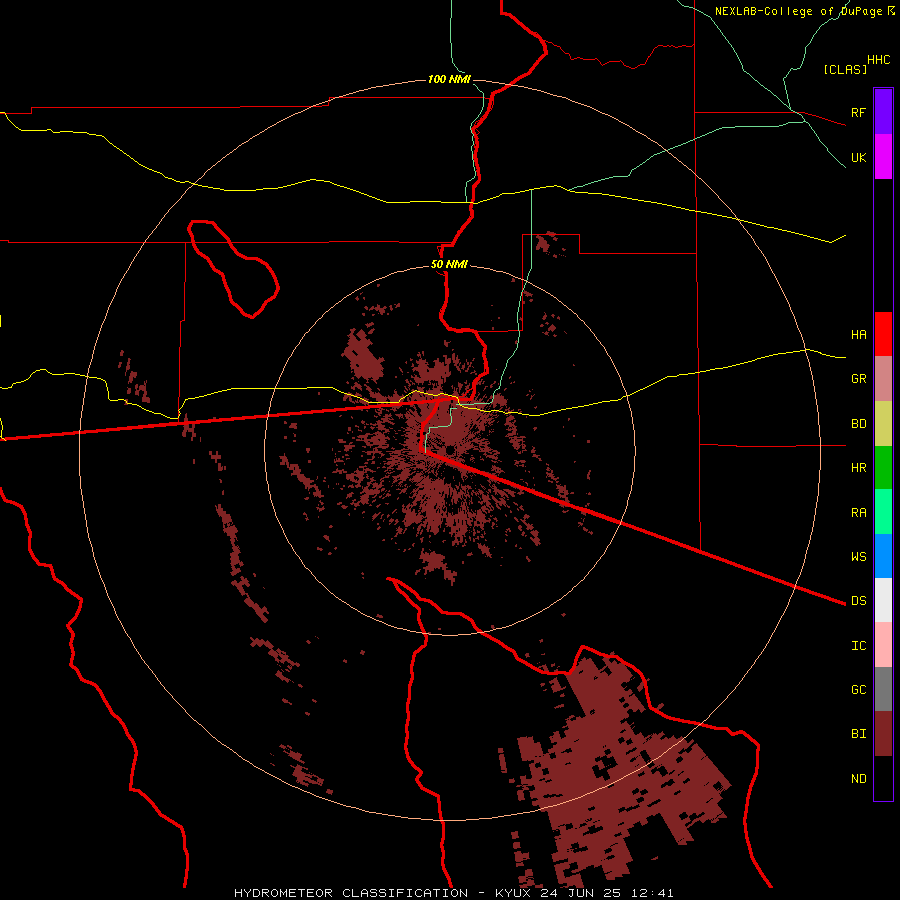Click the BI legend label
The image size is (900, 900).
(858, 734)
